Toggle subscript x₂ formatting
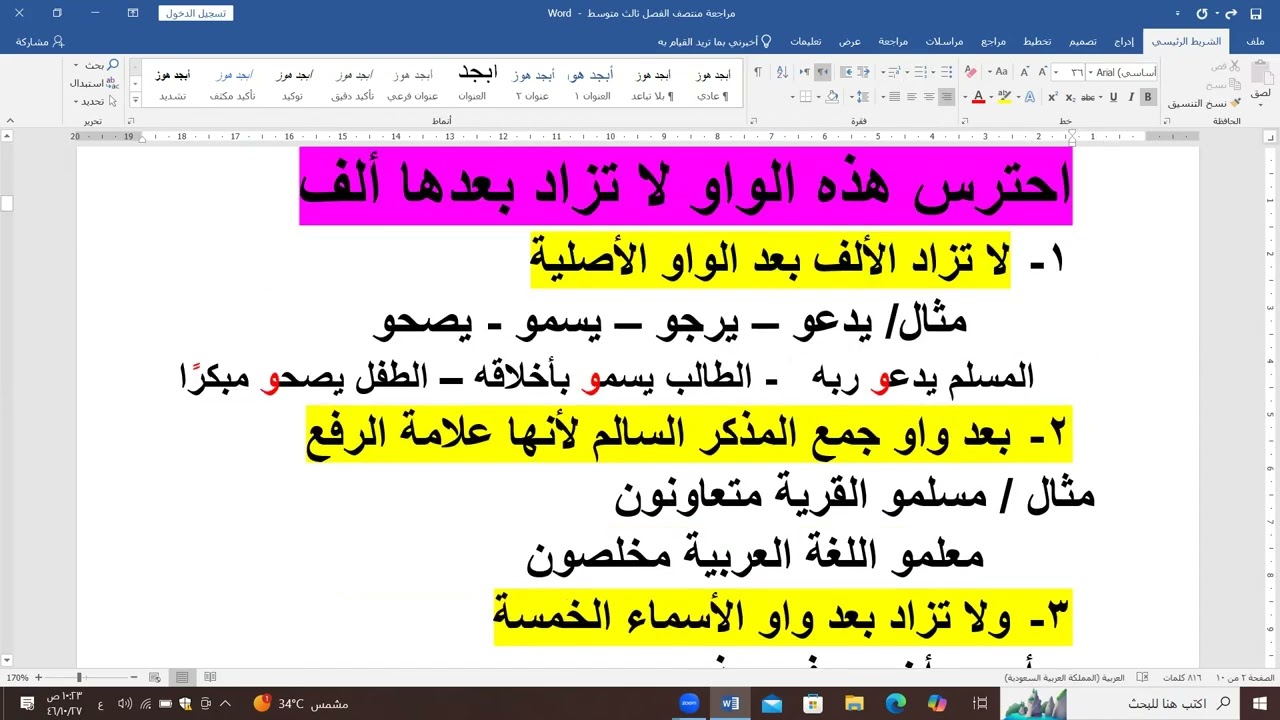Screen dimensions: 1280x720 tap(1070, 97)
